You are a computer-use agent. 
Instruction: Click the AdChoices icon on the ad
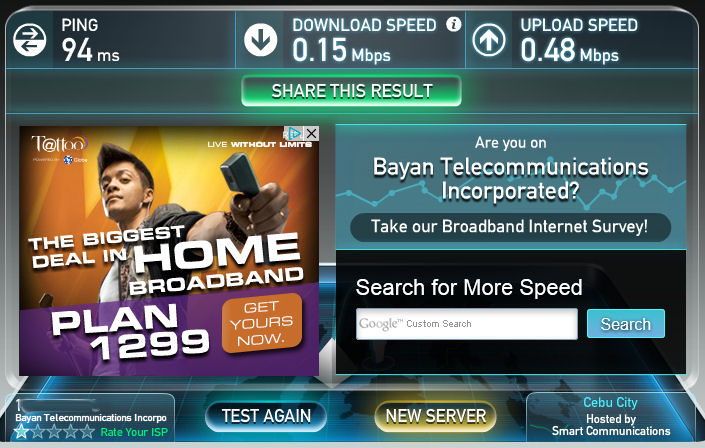[x=294, y=133]
